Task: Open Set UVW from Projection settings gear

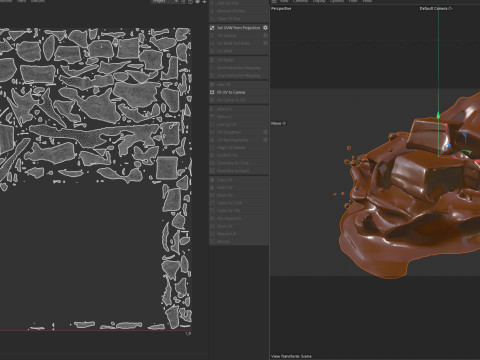Action: point(265,28)
